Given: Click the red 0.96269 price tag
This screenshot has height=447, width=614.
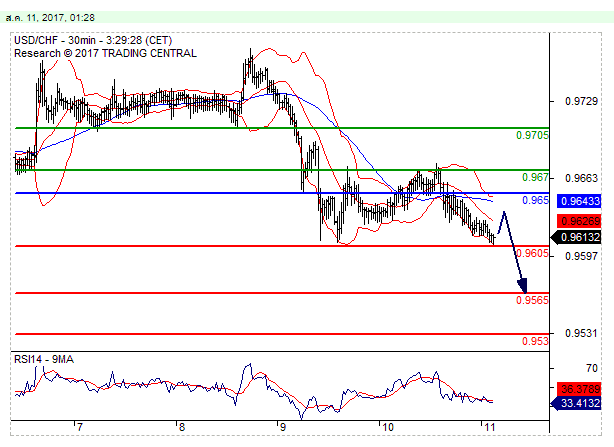Looking at the screenshot, I should 579,221.
